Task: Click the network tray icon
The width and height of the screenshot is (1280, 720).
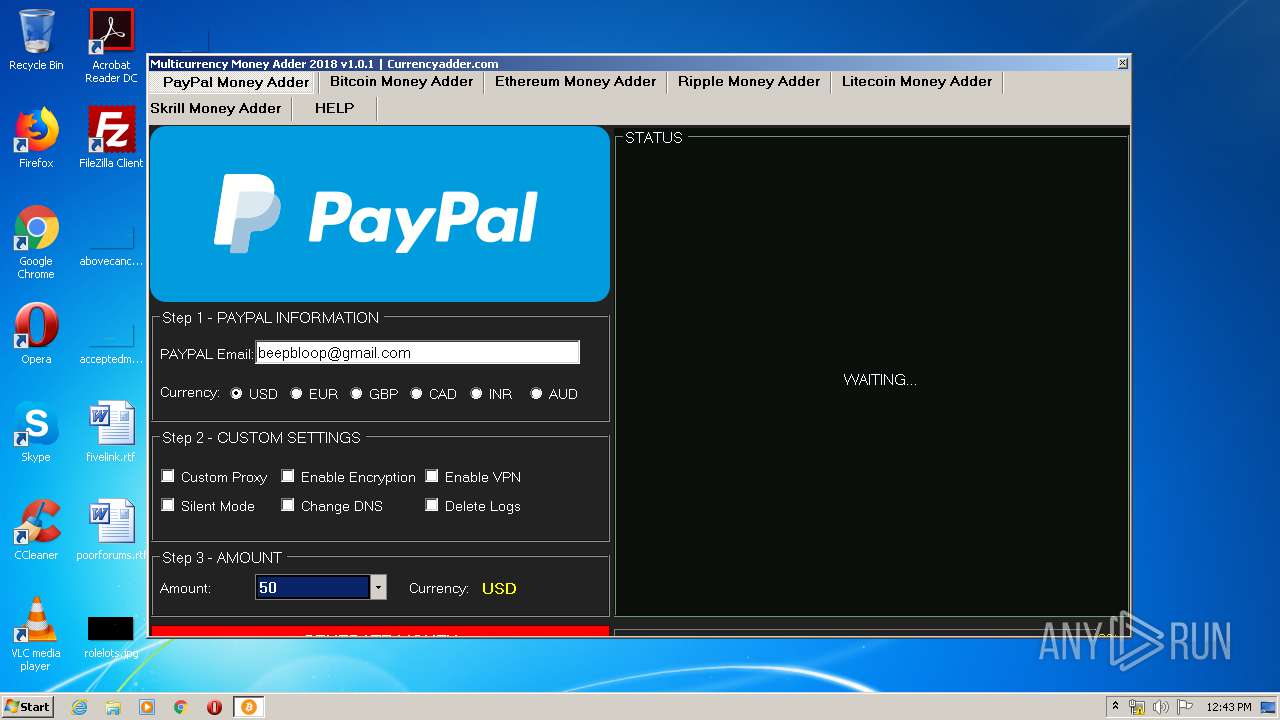Action: click(1137, 707)
